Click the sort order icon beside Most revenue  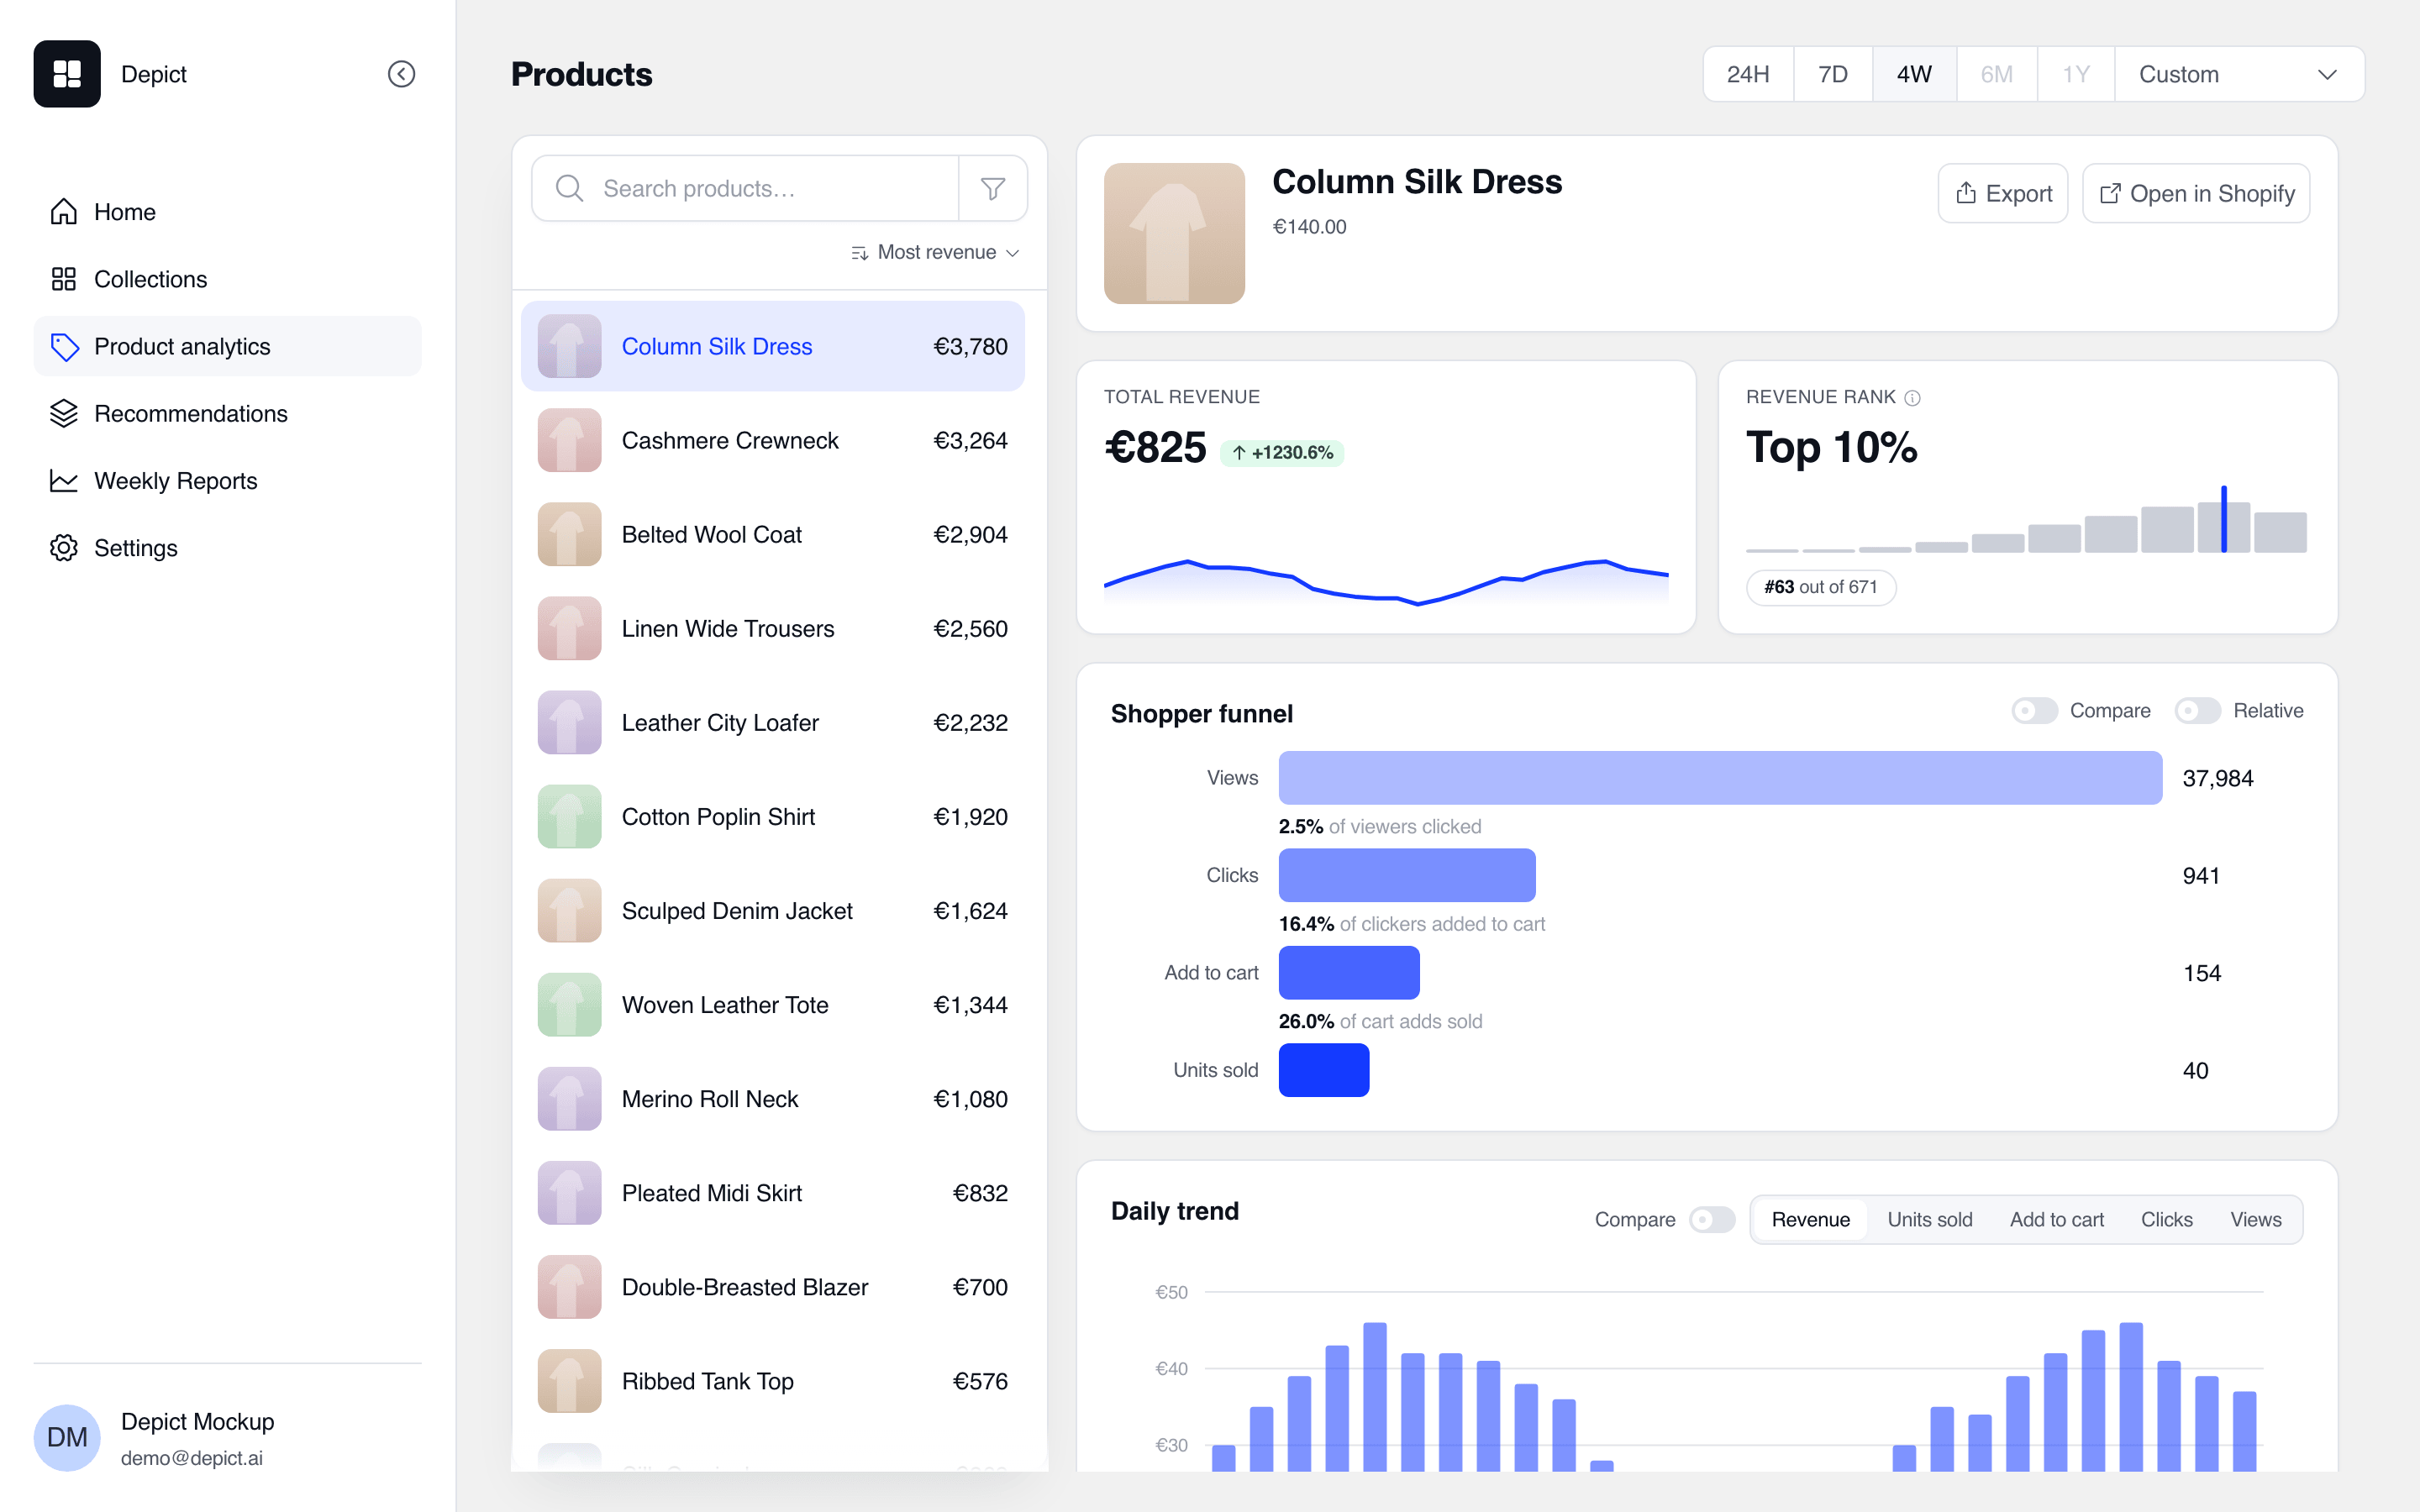[x=859, y=253]
